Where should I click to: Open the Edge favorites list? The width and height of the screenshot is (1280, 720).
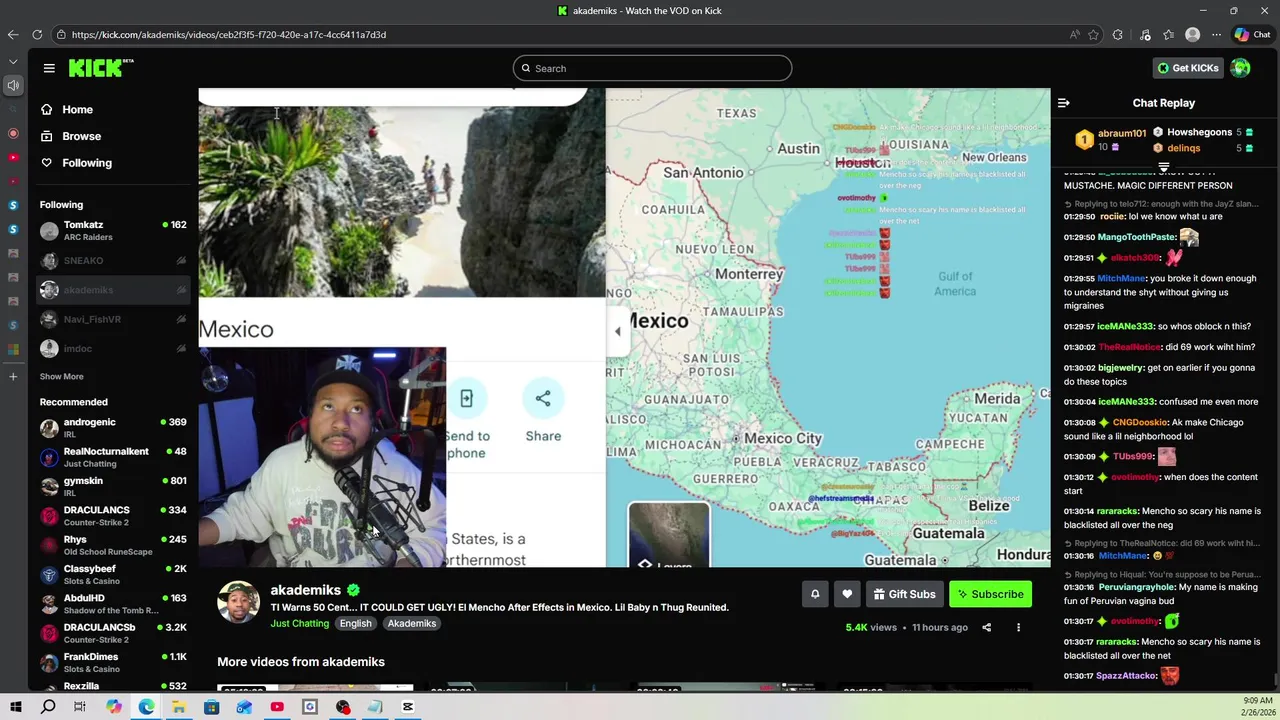point(1168,34)
